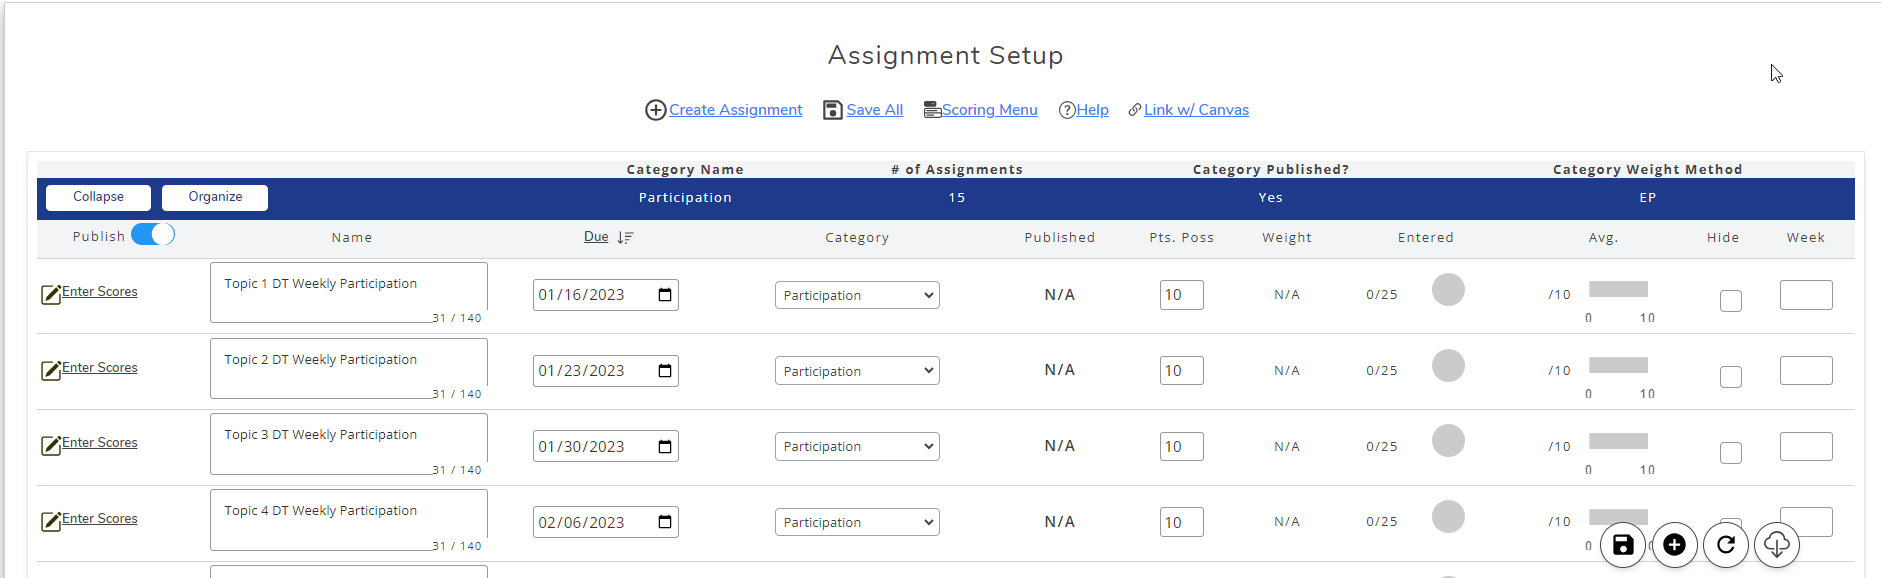Image resolution: width=1881 pixels, height=578 pixels.
Task: Click the average score bar for Topic 2
Action: [x=1618, y=365]
